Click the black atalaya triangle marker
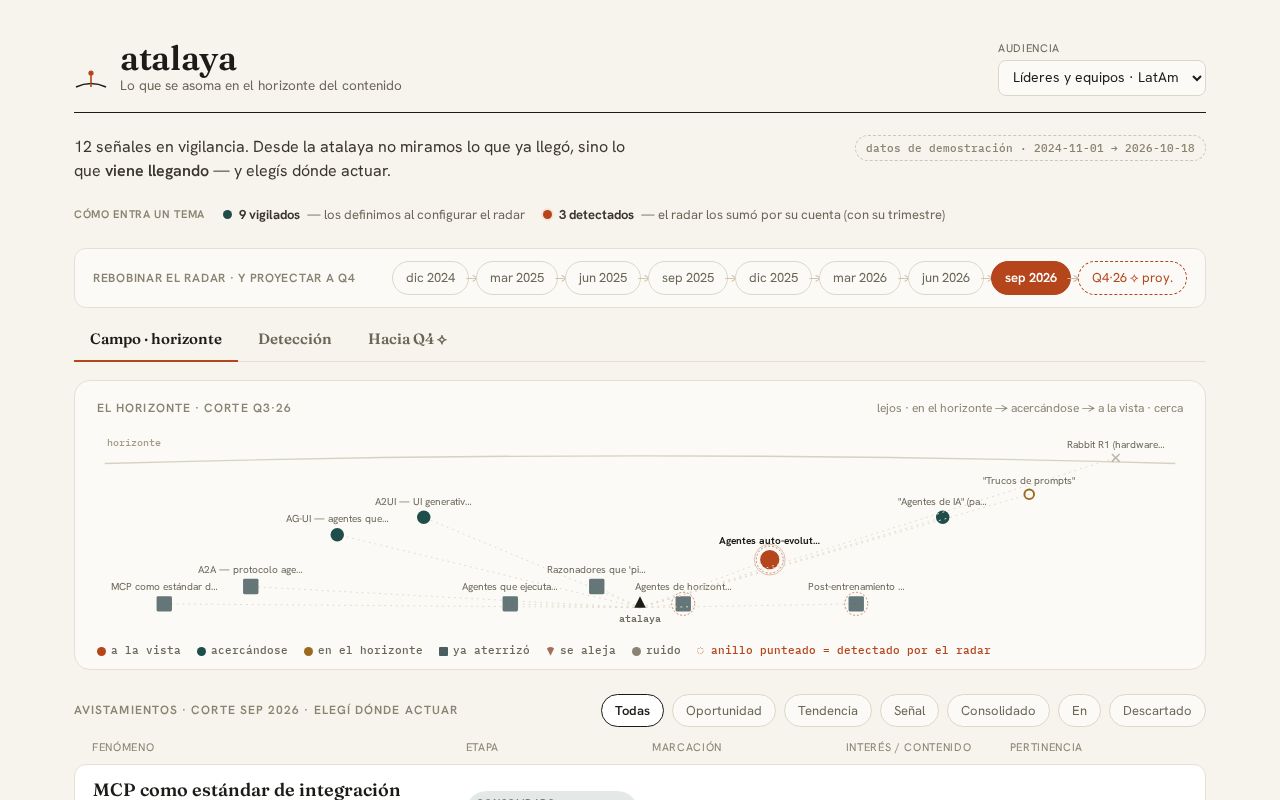This screenshot has height=800, width=1280. coord(640,602)
